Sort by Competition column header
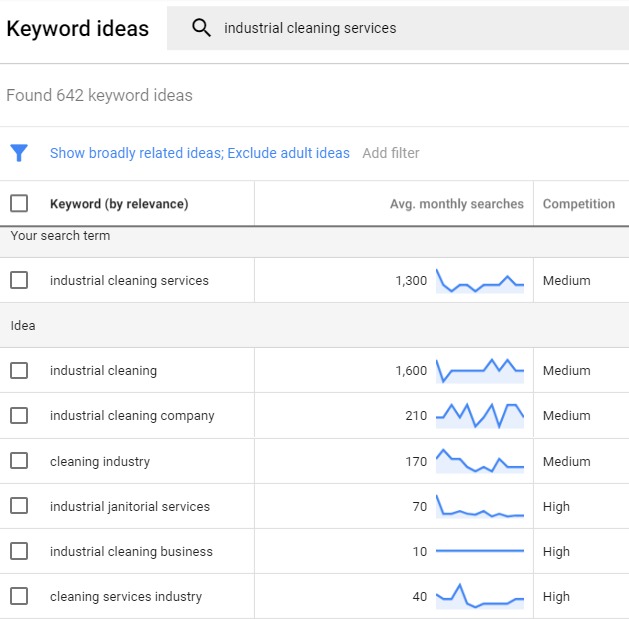 click(578, 204)
